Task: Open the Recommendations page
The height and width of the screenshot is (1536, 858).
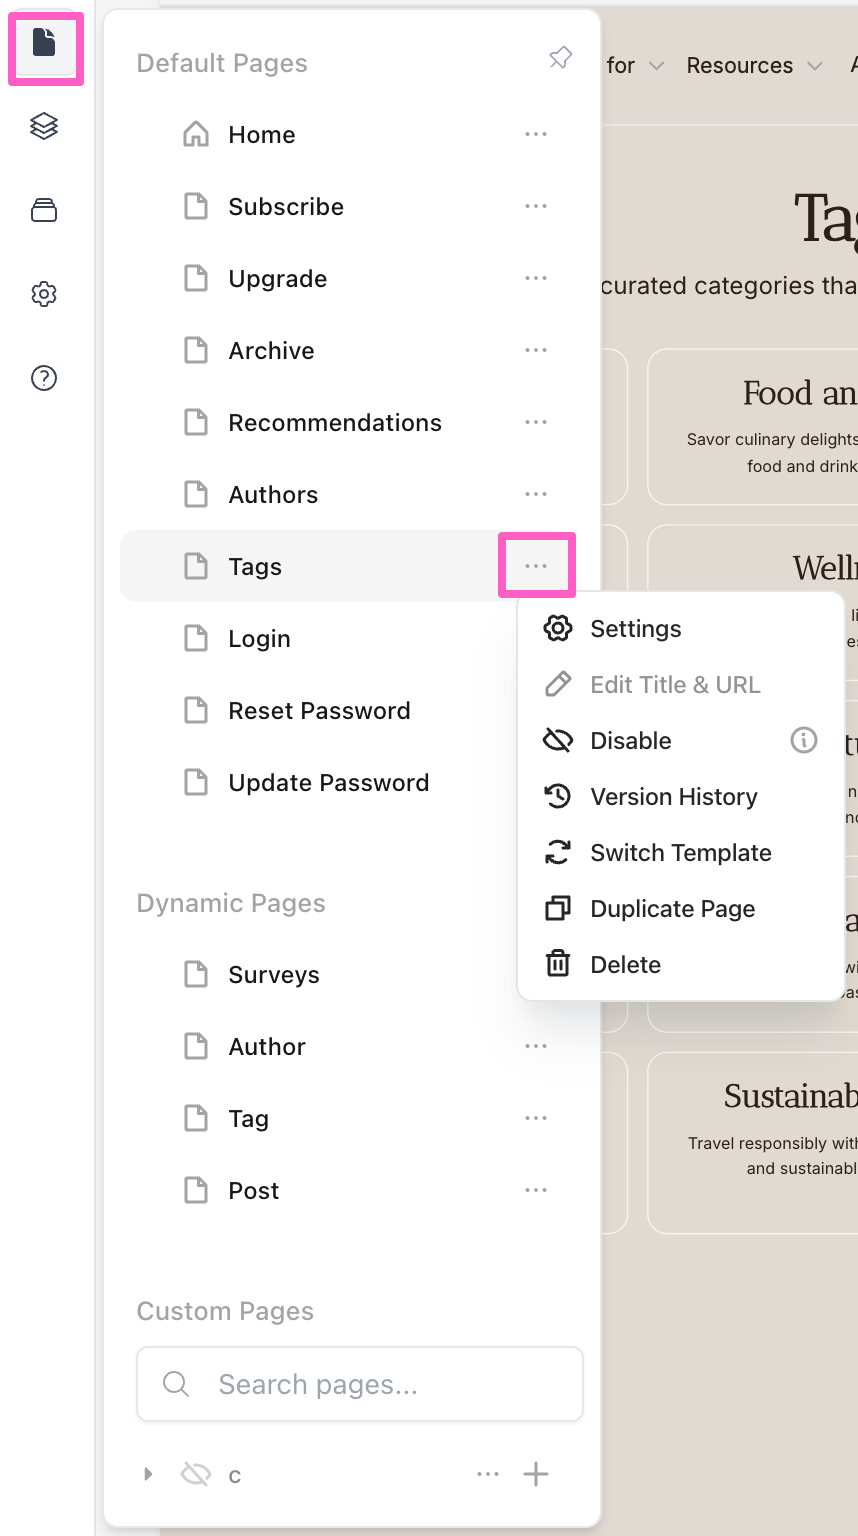Action: [334, 422]
